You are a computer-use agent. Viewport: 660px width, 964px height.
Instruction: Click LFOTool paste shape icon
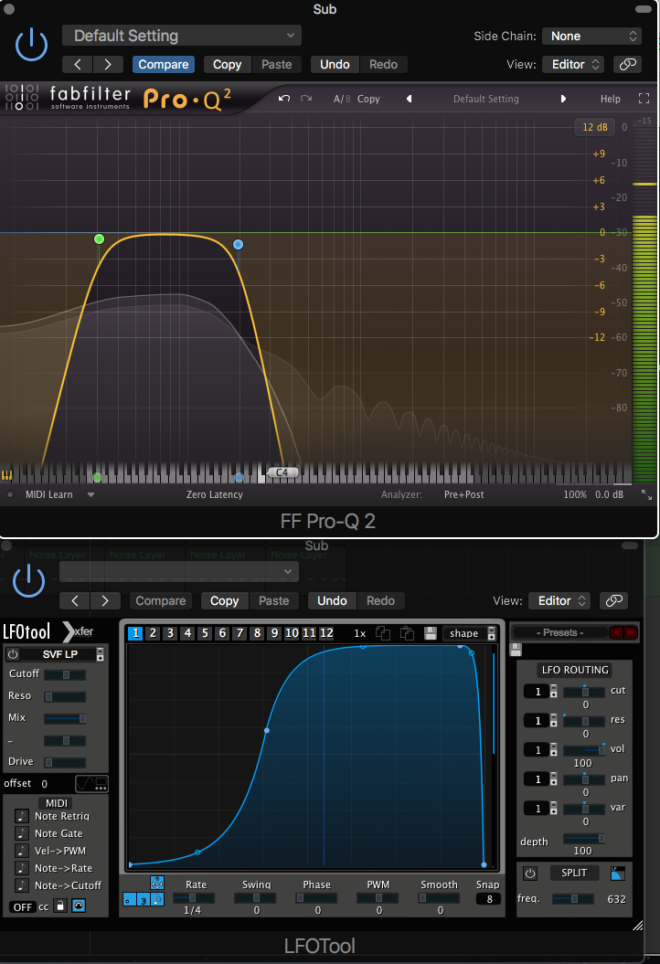pyautogui.click(x=407, y=633)
